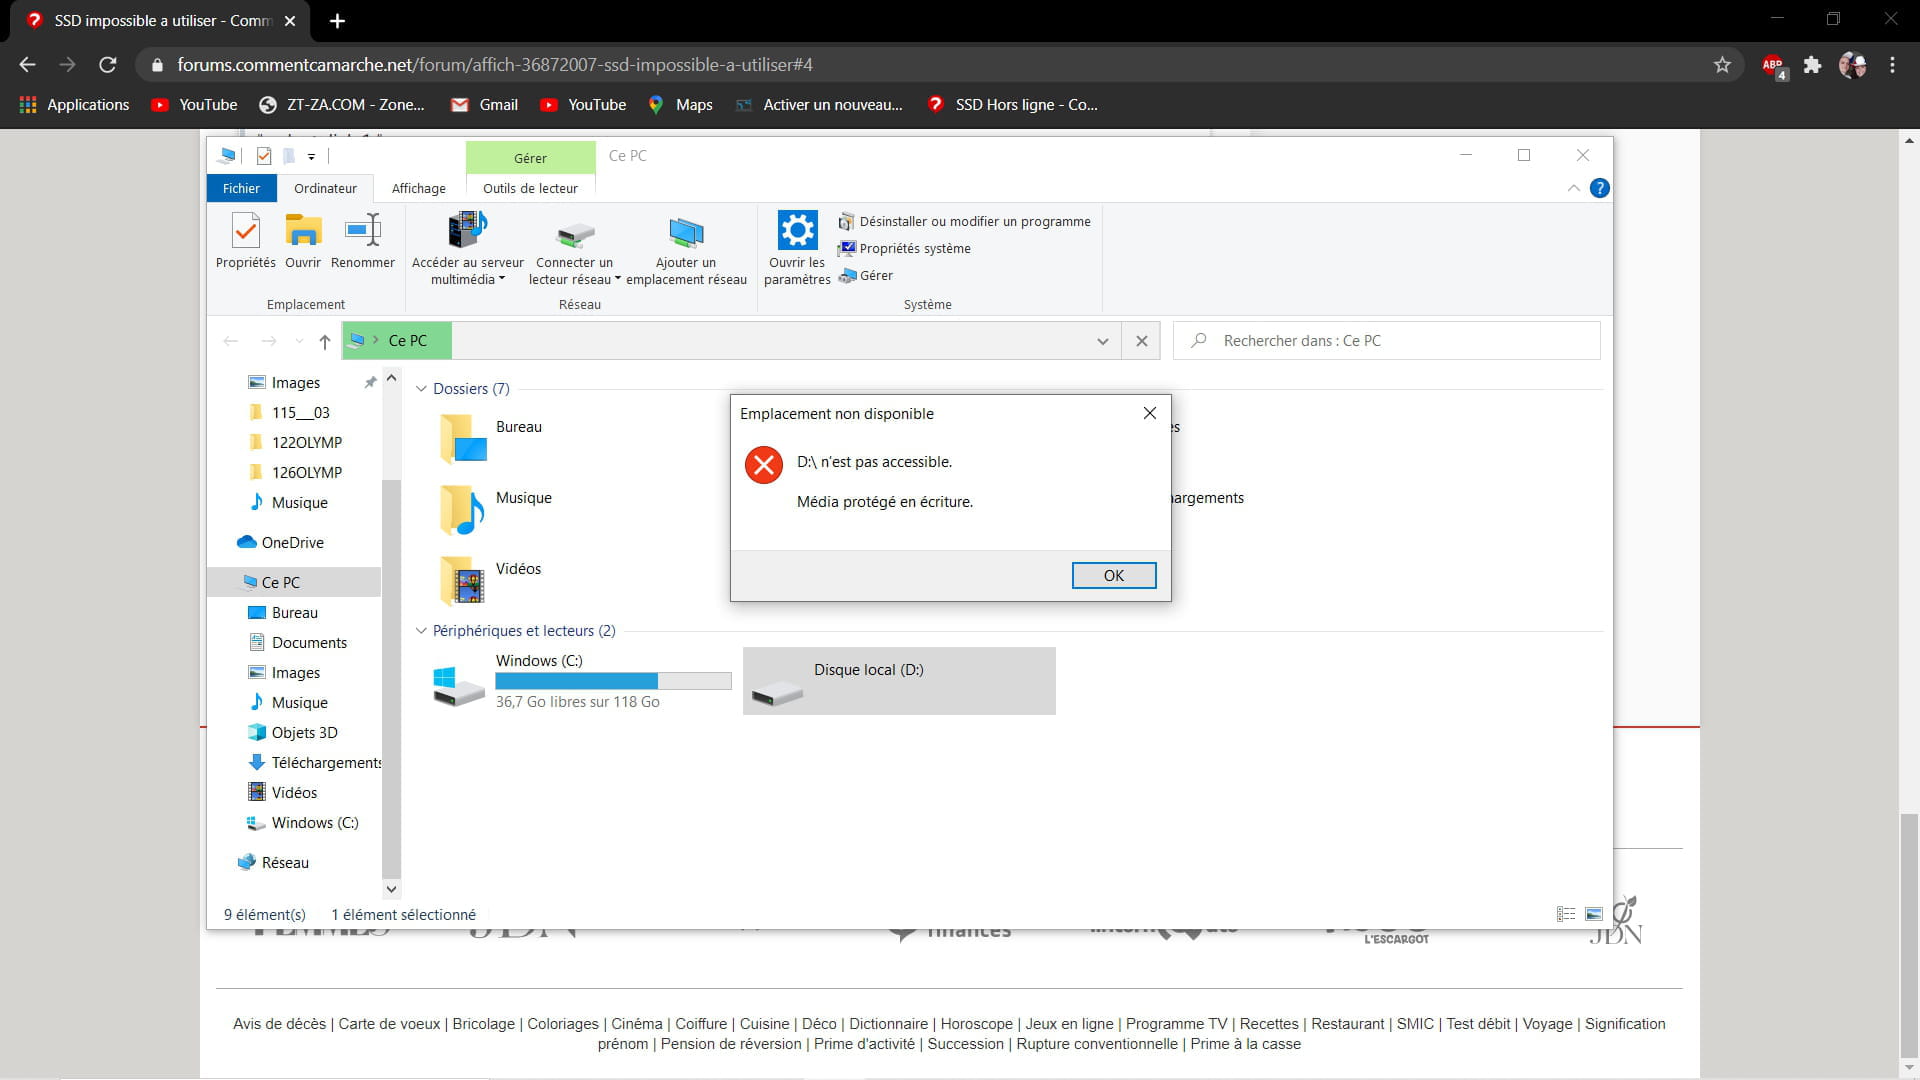Select 115__03 folder in navigation pane

coord(300,413)
